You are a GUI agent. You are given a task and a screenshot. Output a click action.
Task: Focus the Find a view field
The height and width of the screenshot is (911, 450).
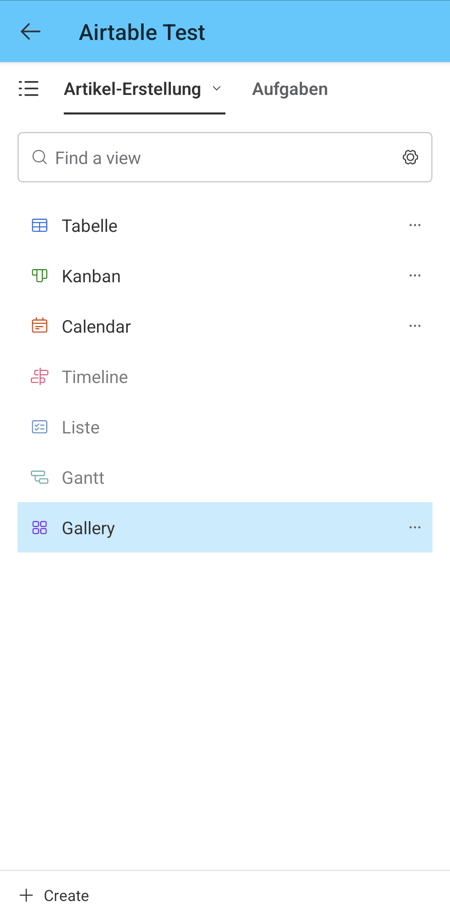click(225, 157)
